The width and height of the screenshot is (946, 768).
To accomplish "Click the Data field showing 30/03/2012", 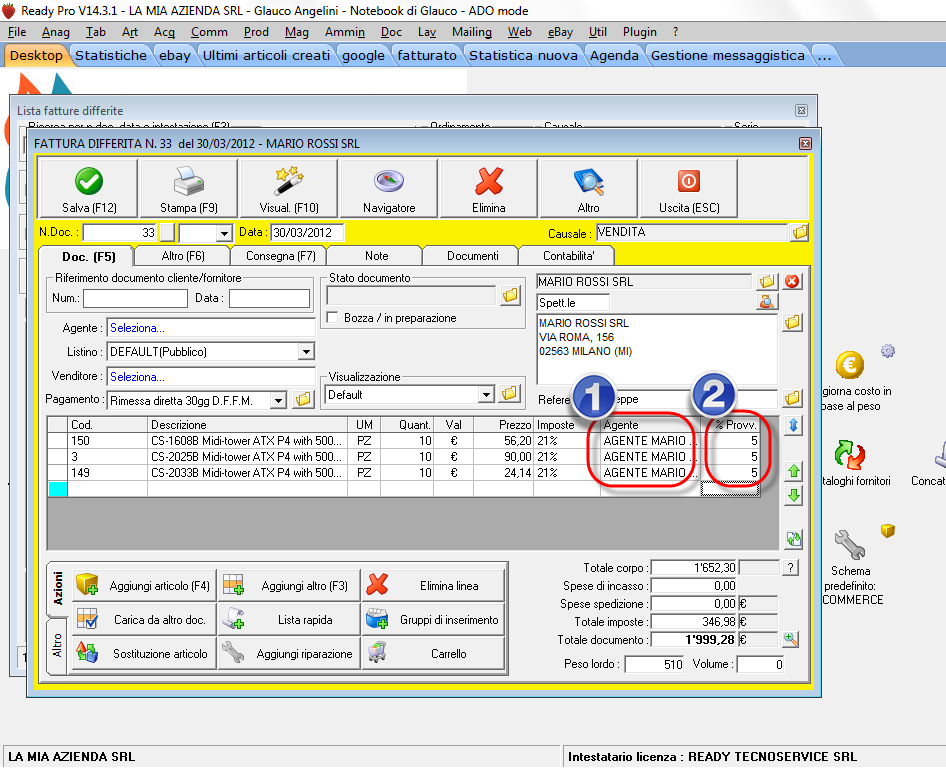I will [306, 233].
